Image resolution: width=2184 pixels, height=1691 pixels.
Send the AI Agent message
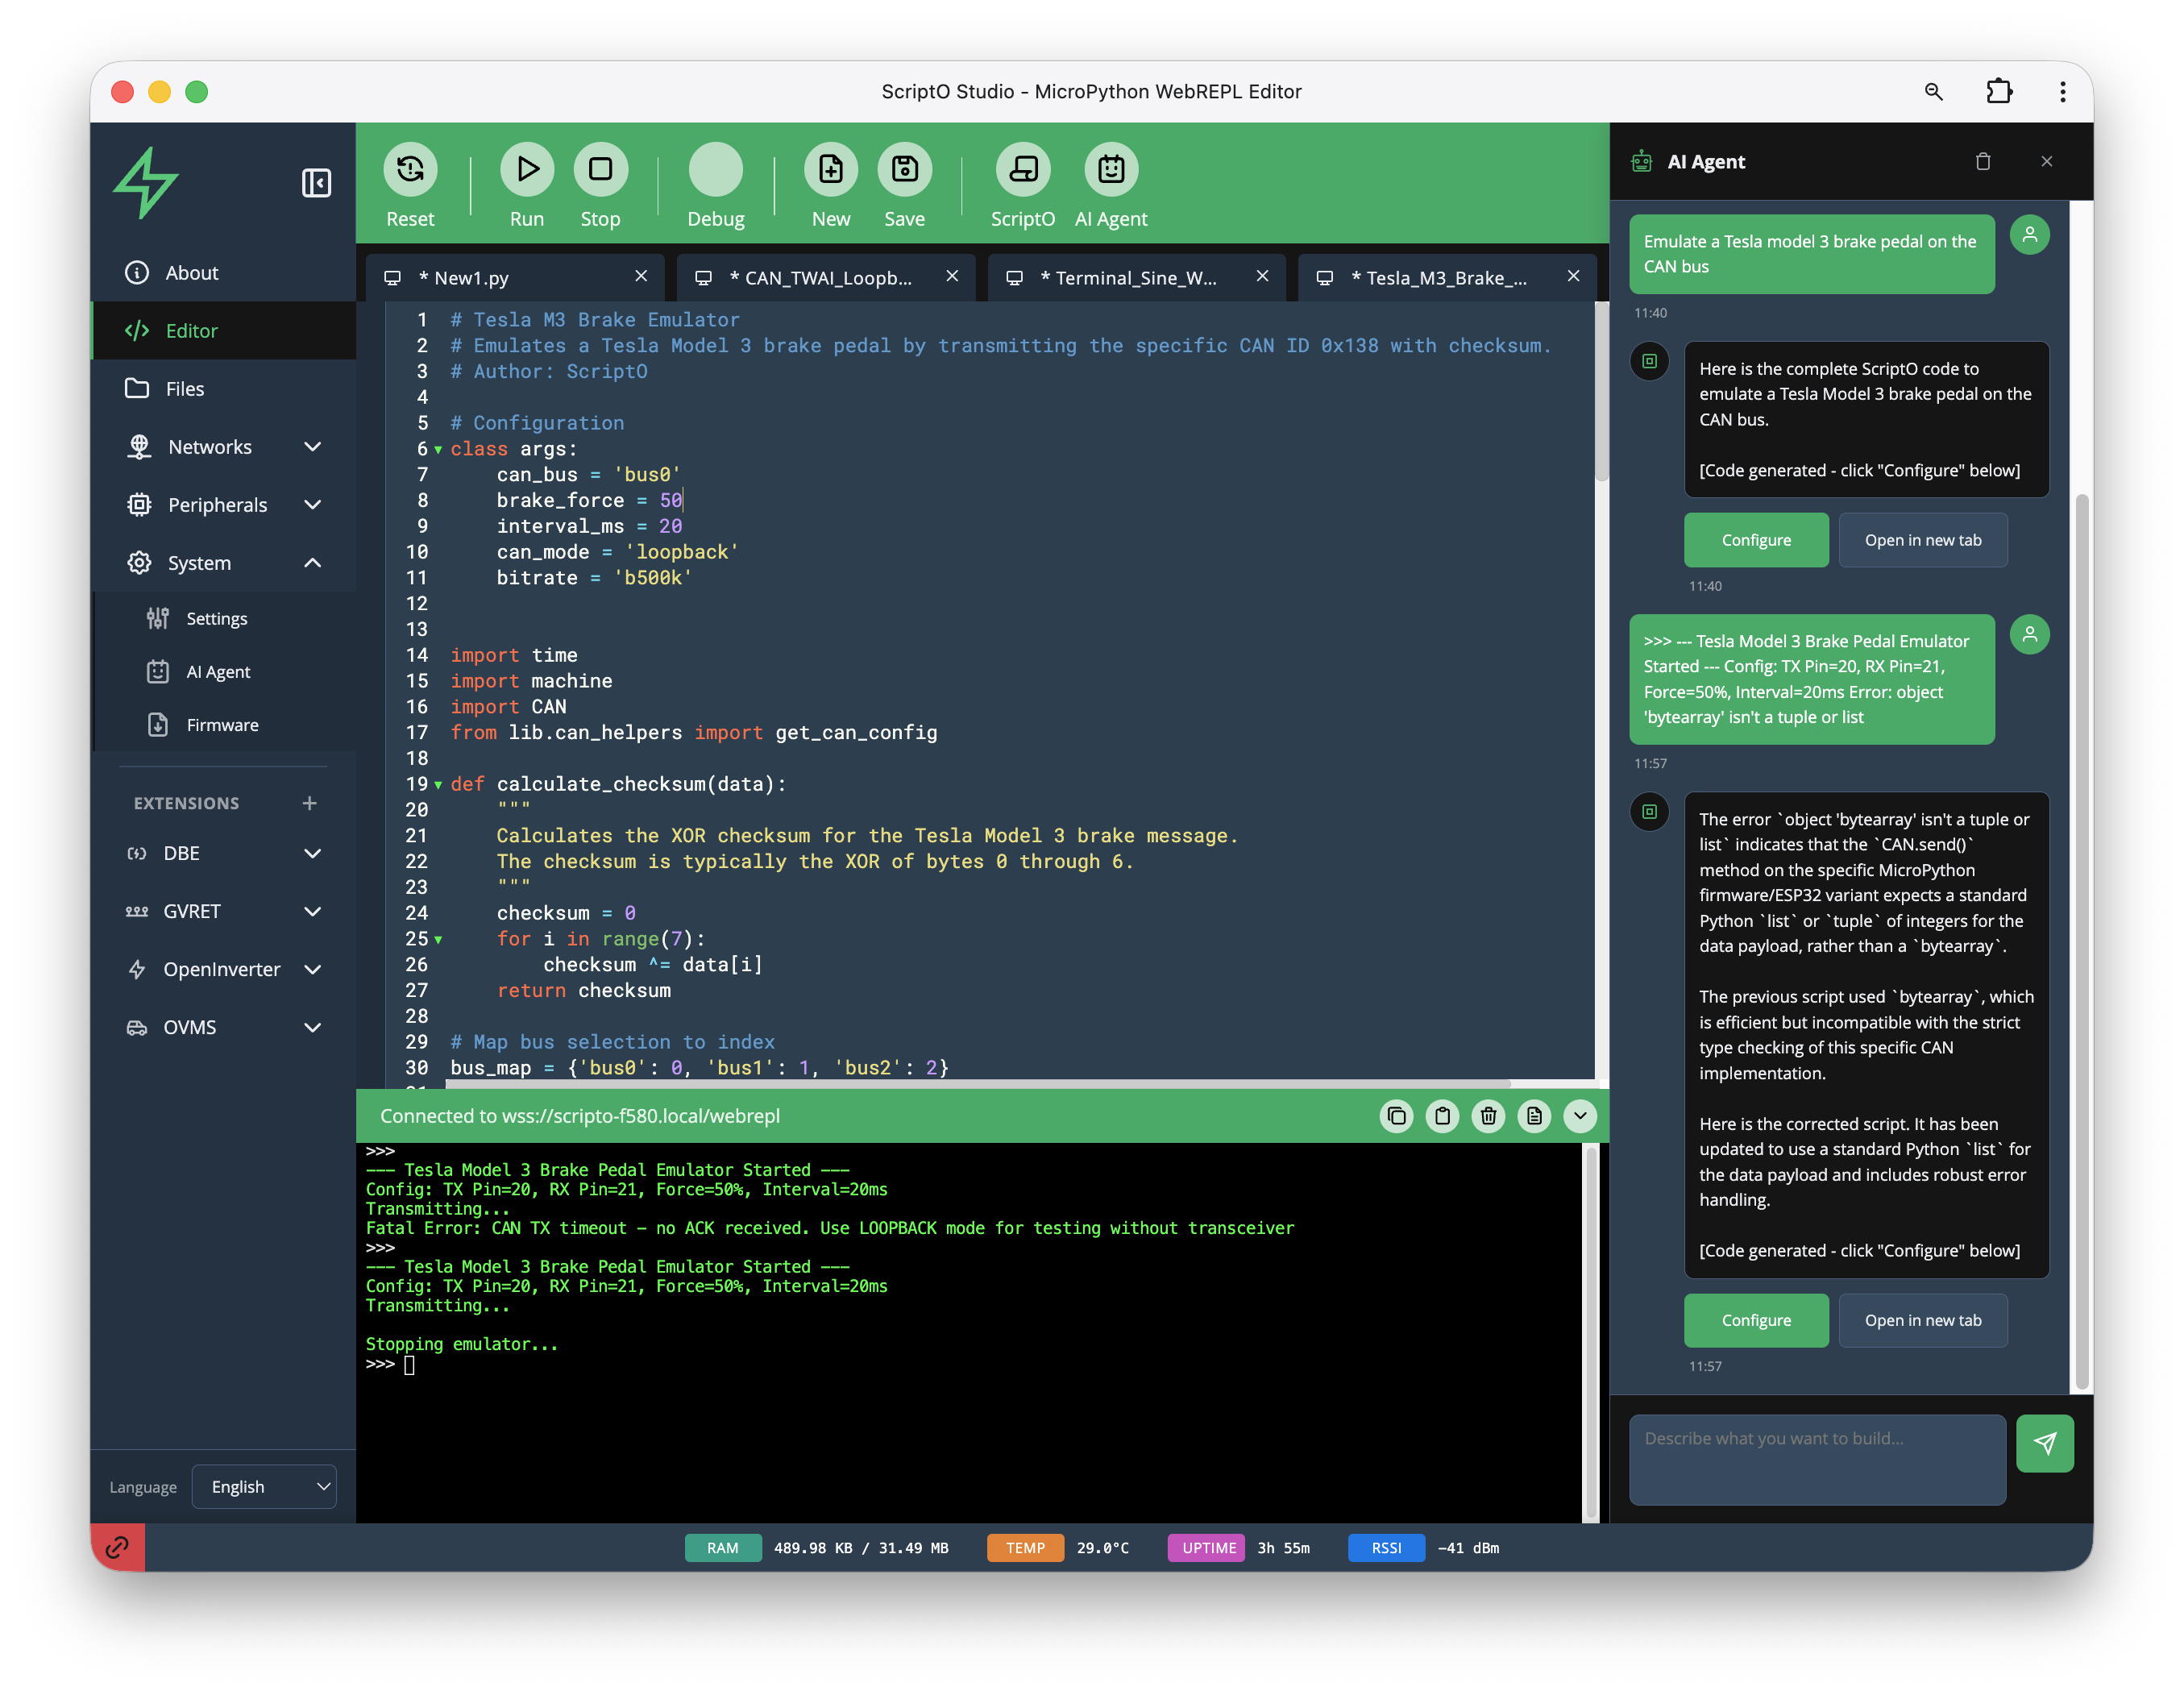coord(2045,1443)
